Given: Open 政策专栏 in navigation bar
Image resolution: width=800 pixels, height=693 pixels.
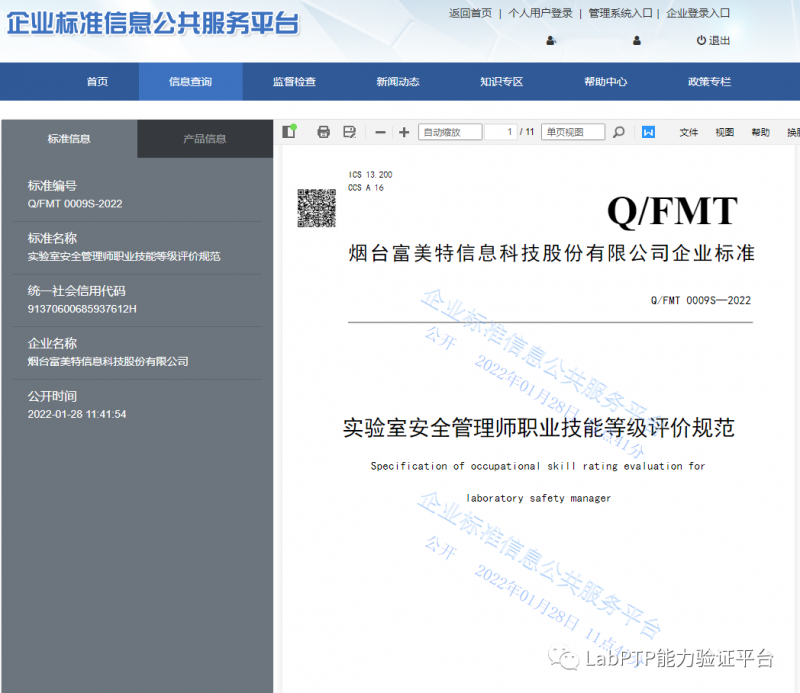Looking at the screenshot, I should 709,82.
